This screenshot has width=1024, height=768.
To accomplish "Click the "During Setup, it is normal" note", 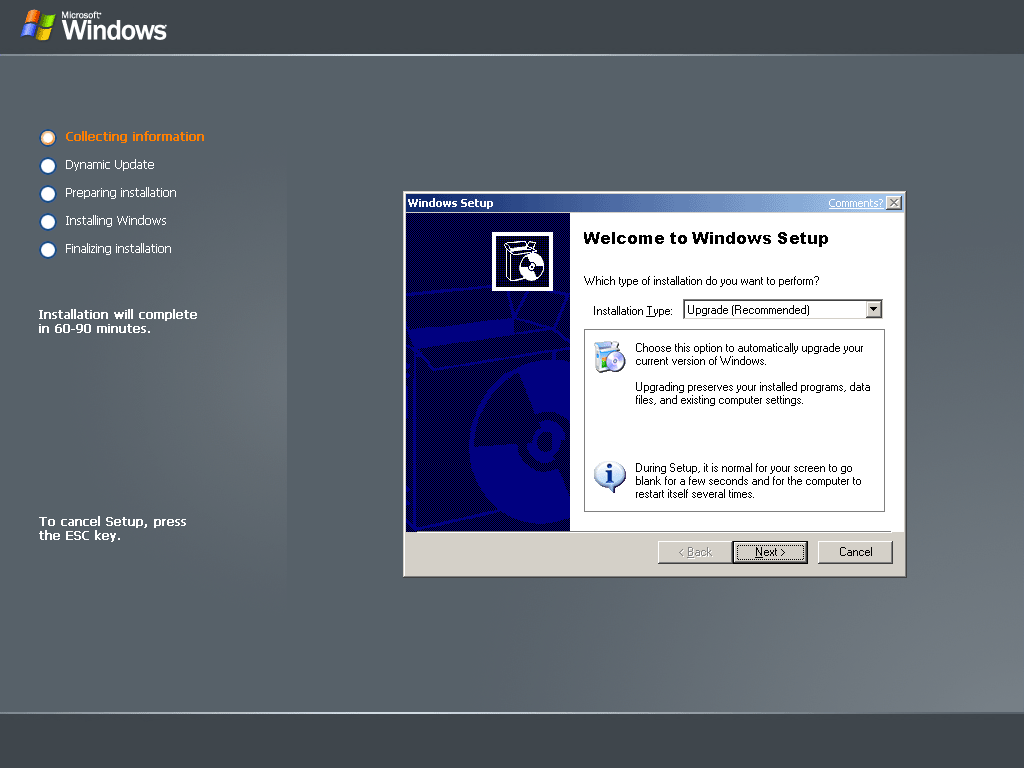I will tap(748, 481).
